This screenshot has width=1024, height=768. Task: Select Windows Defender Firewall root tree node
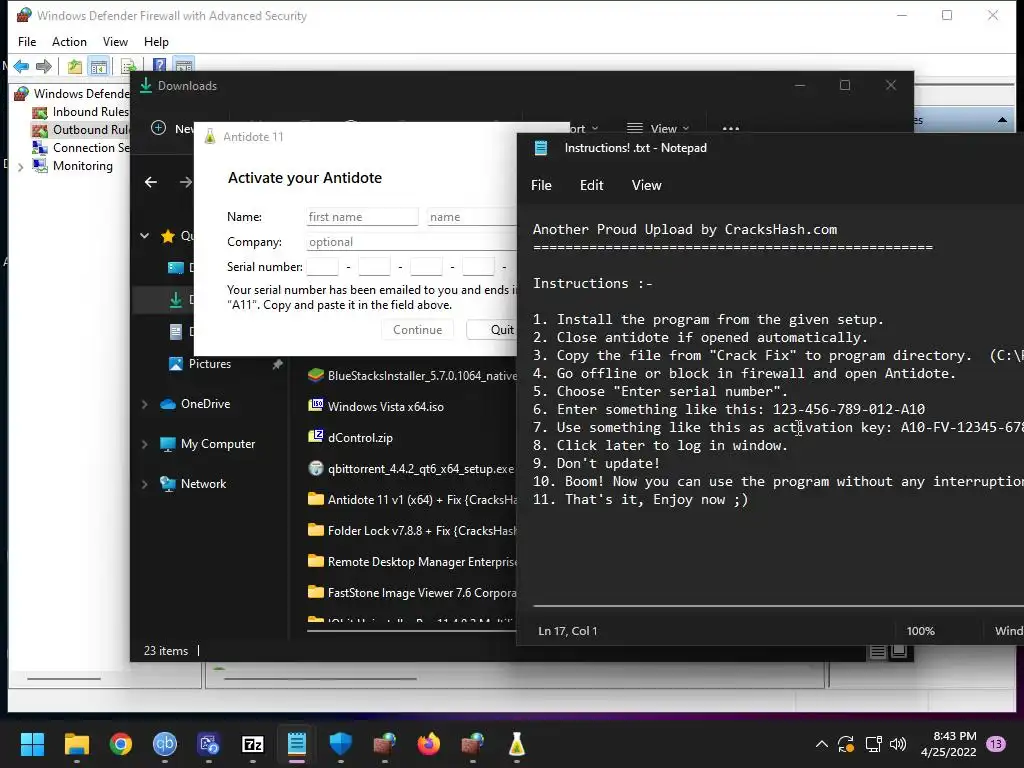(x=81, y=93)
